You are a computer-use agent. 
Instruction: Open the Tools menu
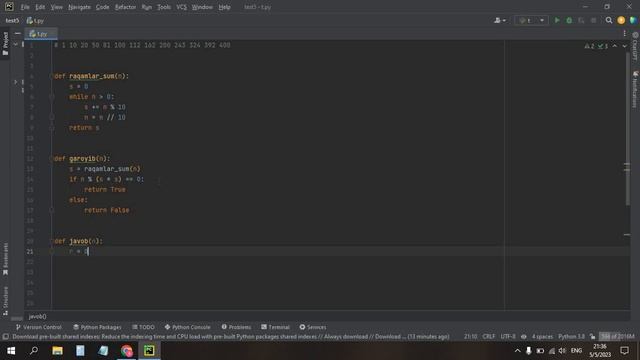pos(164,7)
